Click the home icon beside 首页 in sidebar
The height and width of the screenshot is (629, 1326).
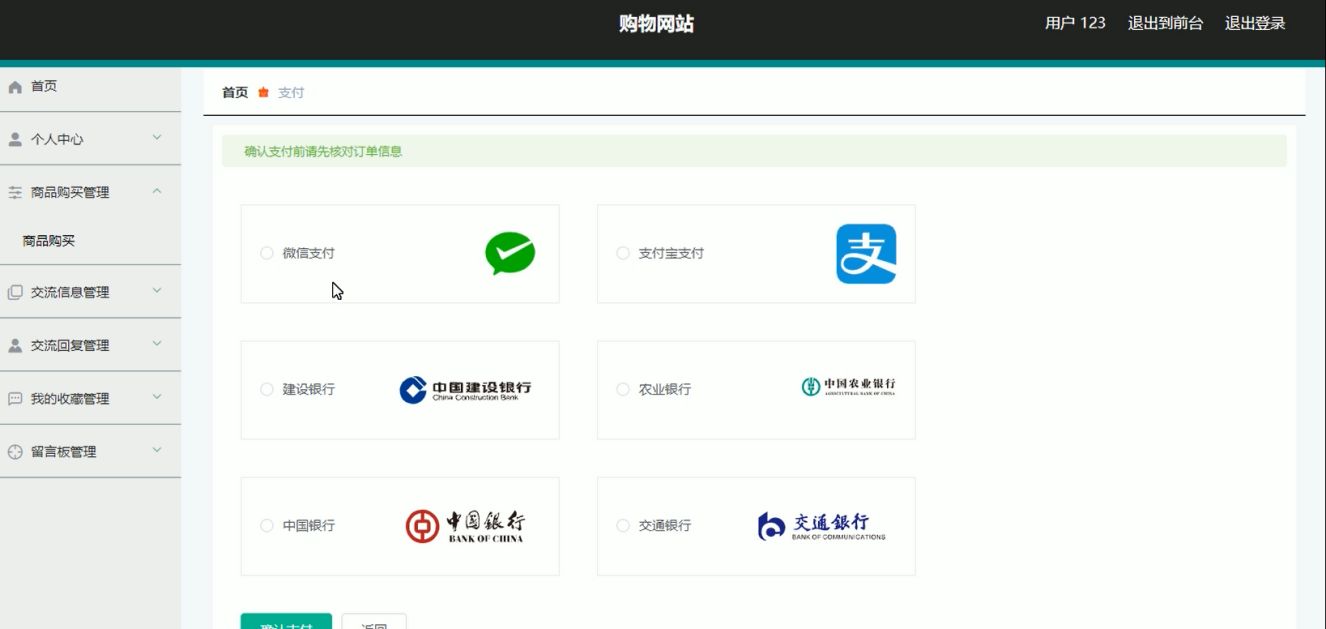(x=15, y=87)
